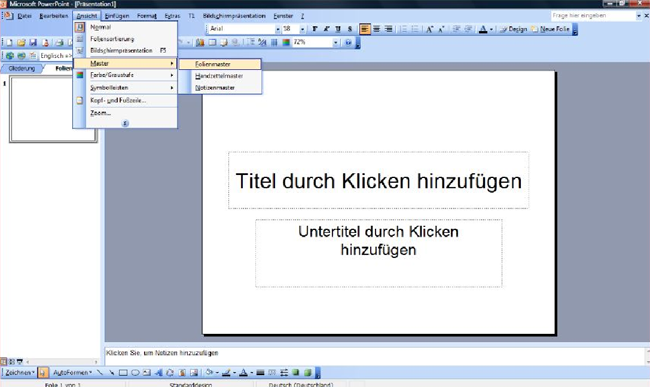The width and height of the screenshot is (650, 387).
Task: Choose Folienmaster from the Master submenu
Action: [x=220, y=64]
